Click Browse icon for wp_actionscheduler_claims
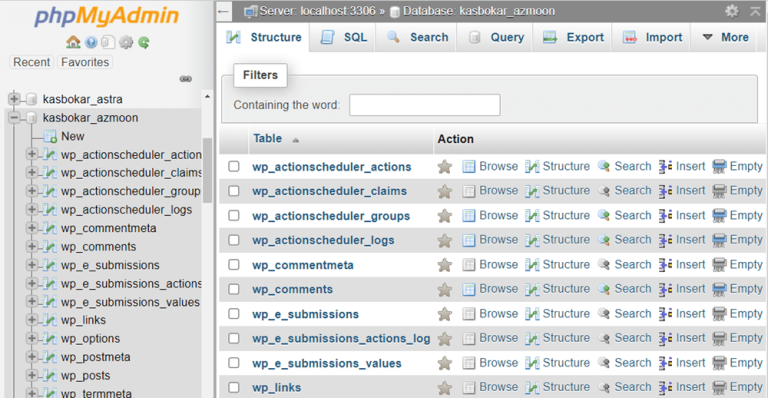The image size is (768, 398). pyautogui.click(x=469, y=191)
